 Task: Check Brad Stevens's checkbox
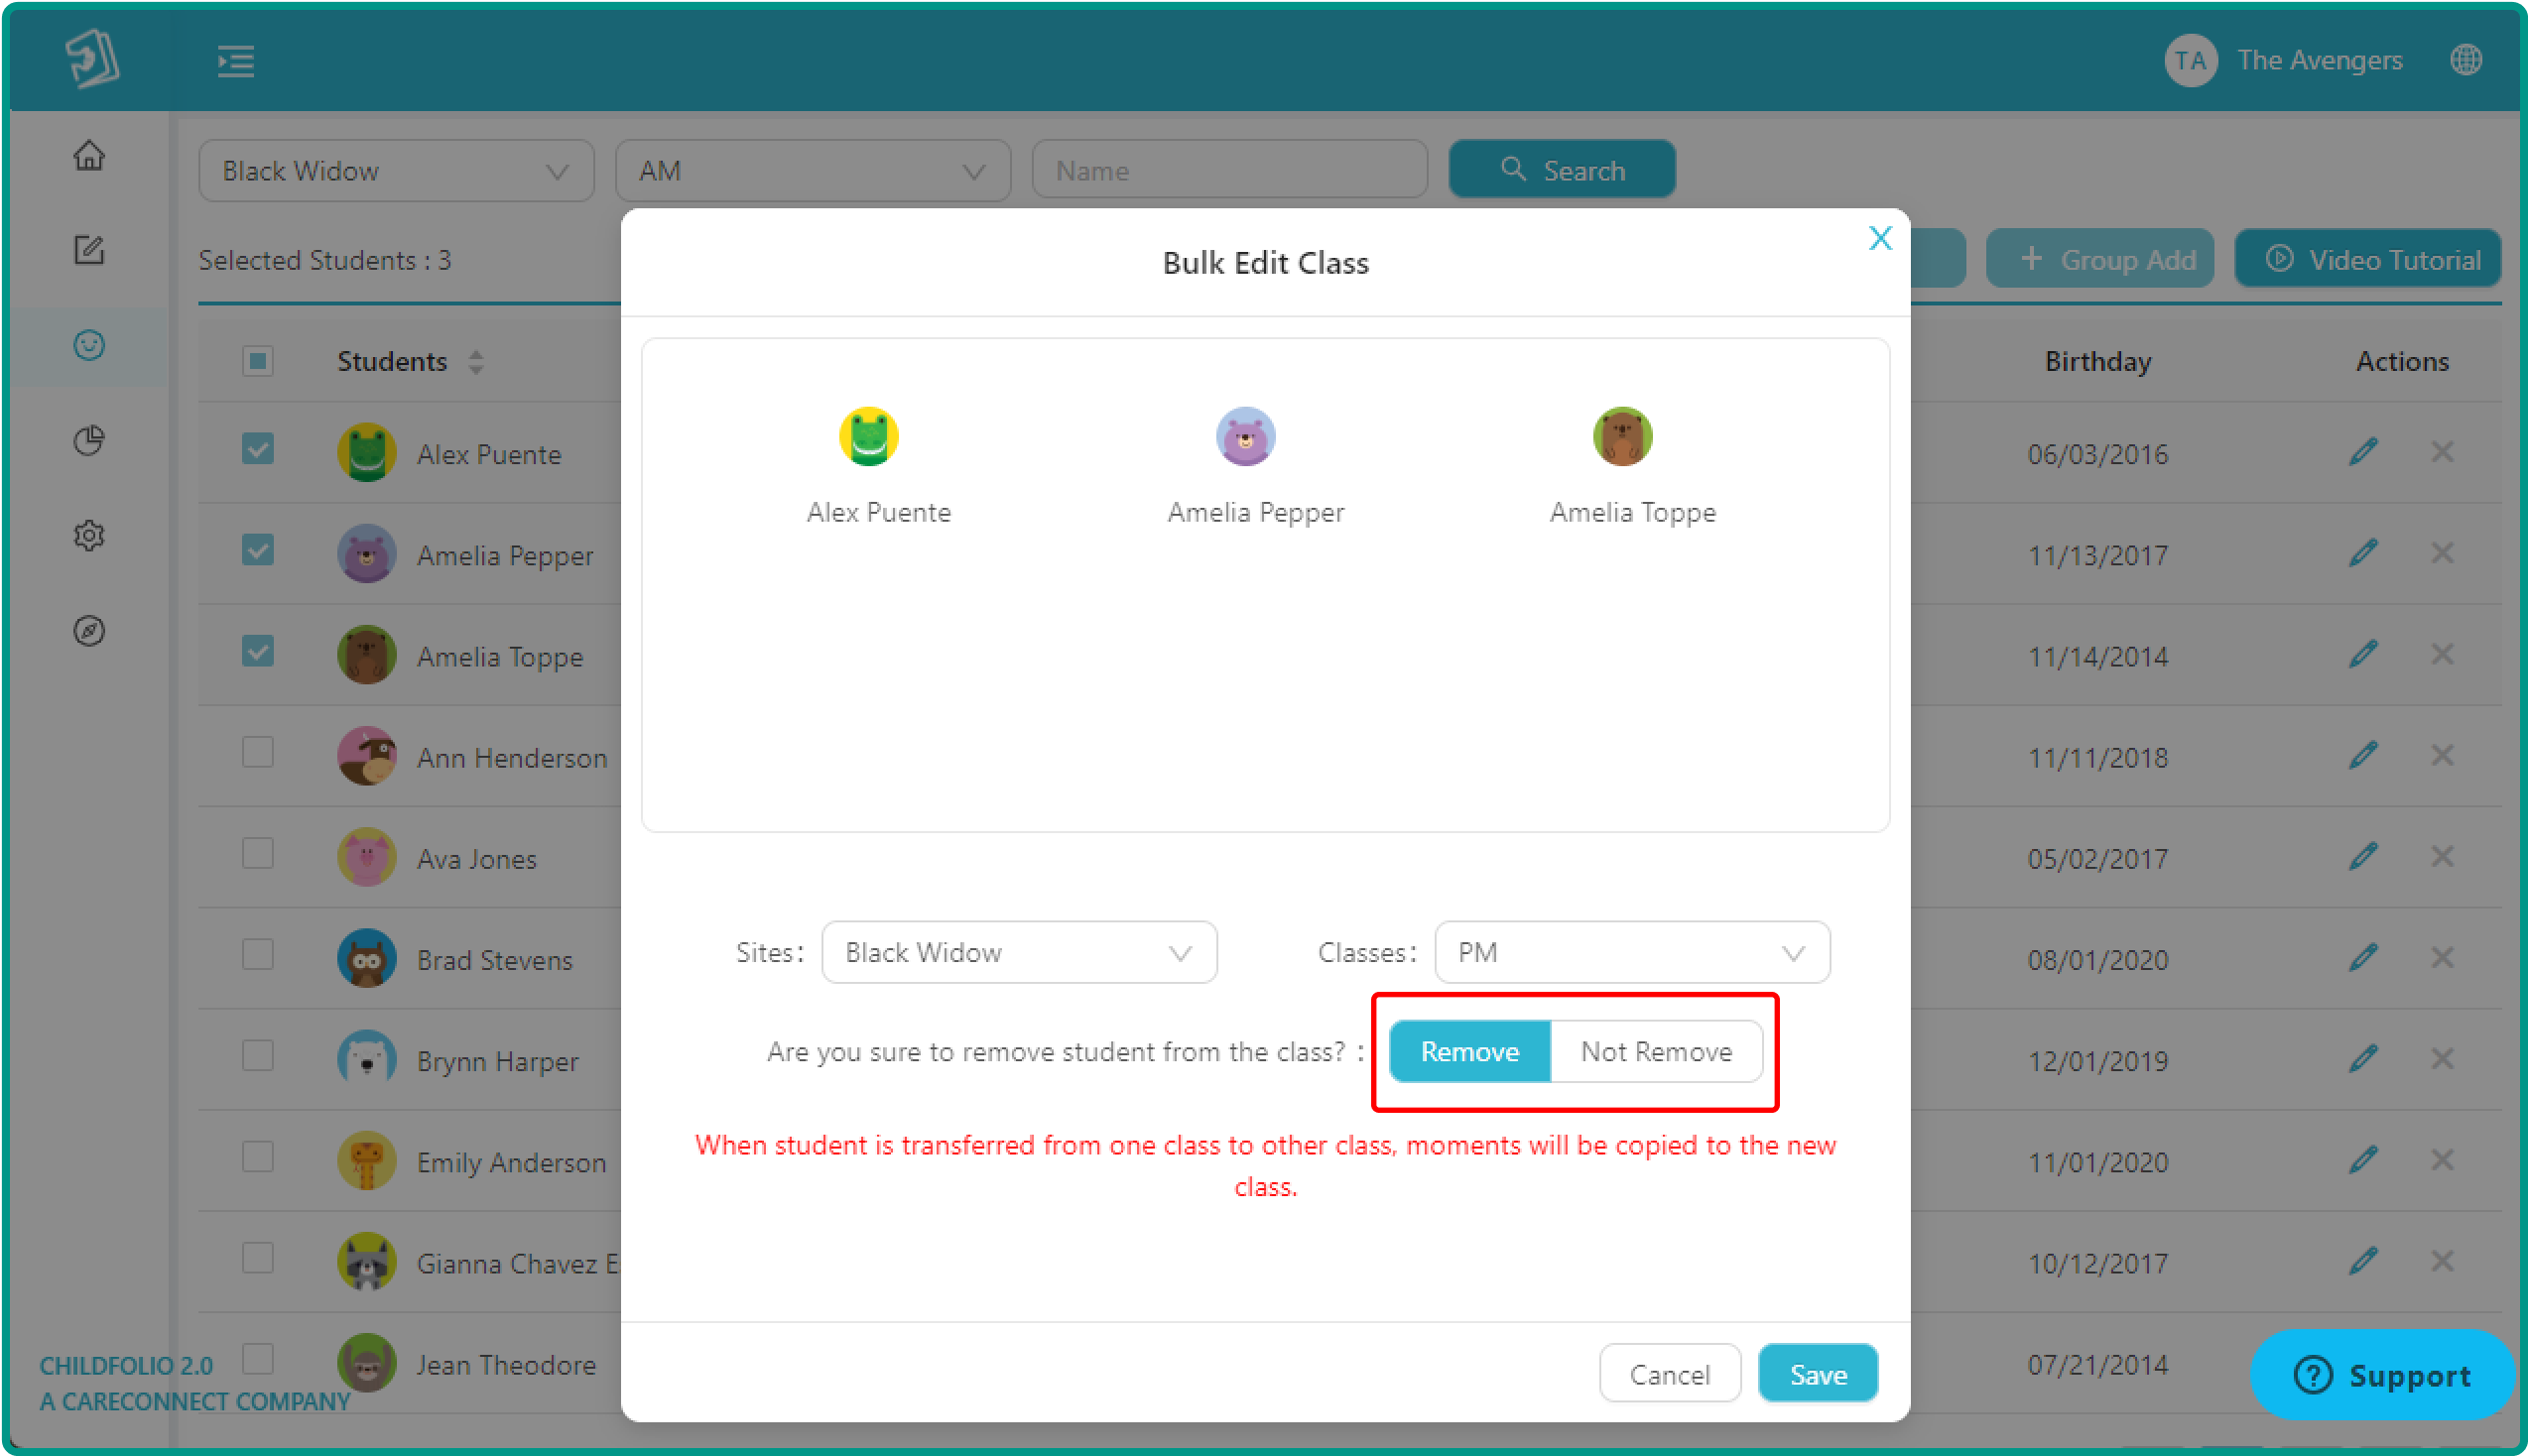click(x=258, y=954)
